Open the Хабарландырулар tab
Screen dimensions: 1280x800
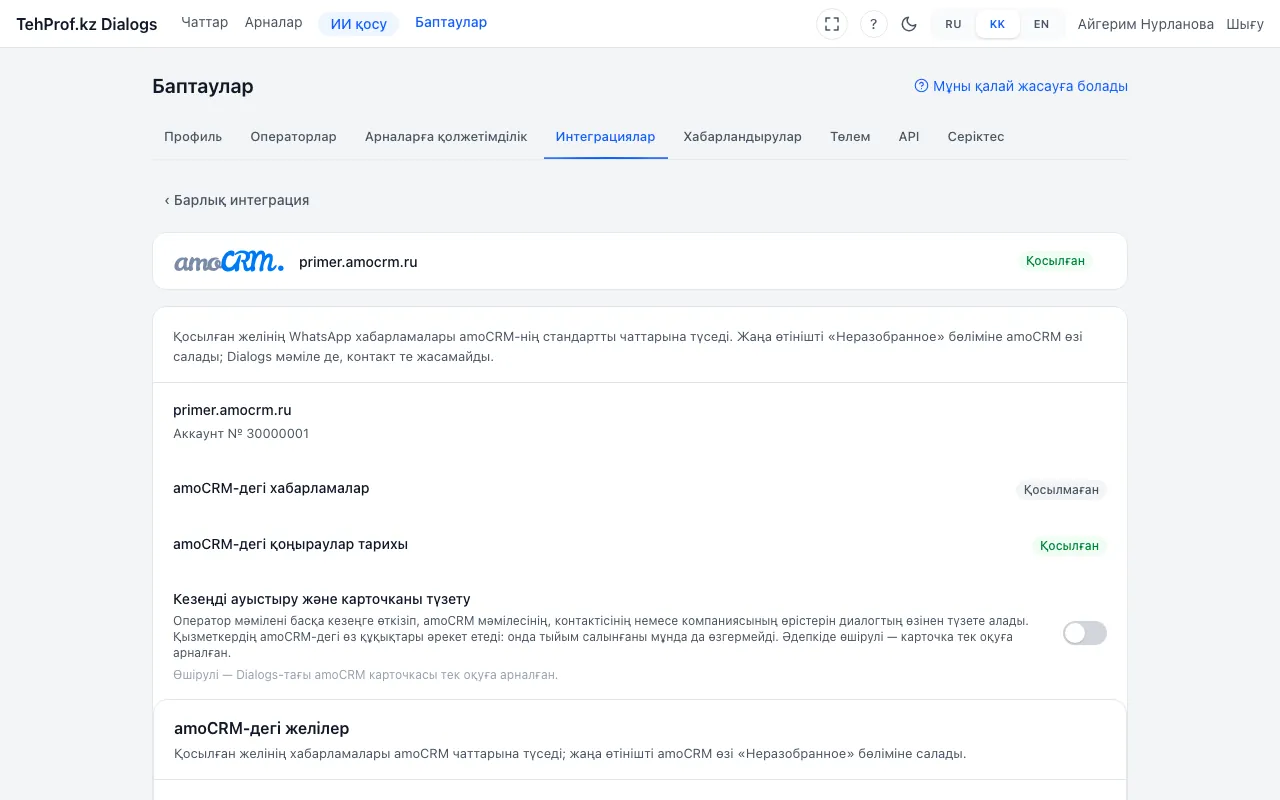pos(743,137)
